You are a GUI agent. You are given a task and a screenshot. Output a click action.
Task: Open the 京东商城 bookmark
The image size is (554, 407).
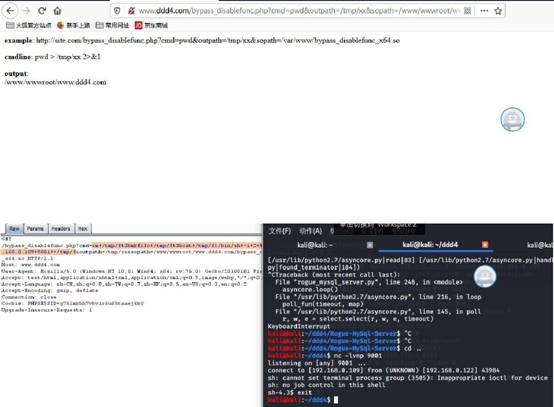pyautogui.click(x=151, y=25)
